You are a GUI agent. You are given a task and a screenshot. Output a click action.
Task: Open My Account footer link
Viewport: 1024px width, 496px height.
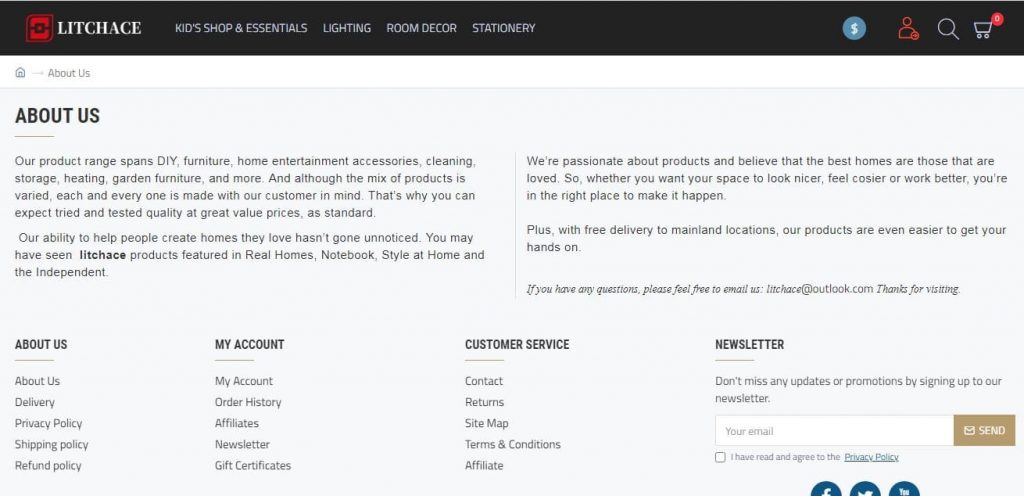(x=244, y=381)
